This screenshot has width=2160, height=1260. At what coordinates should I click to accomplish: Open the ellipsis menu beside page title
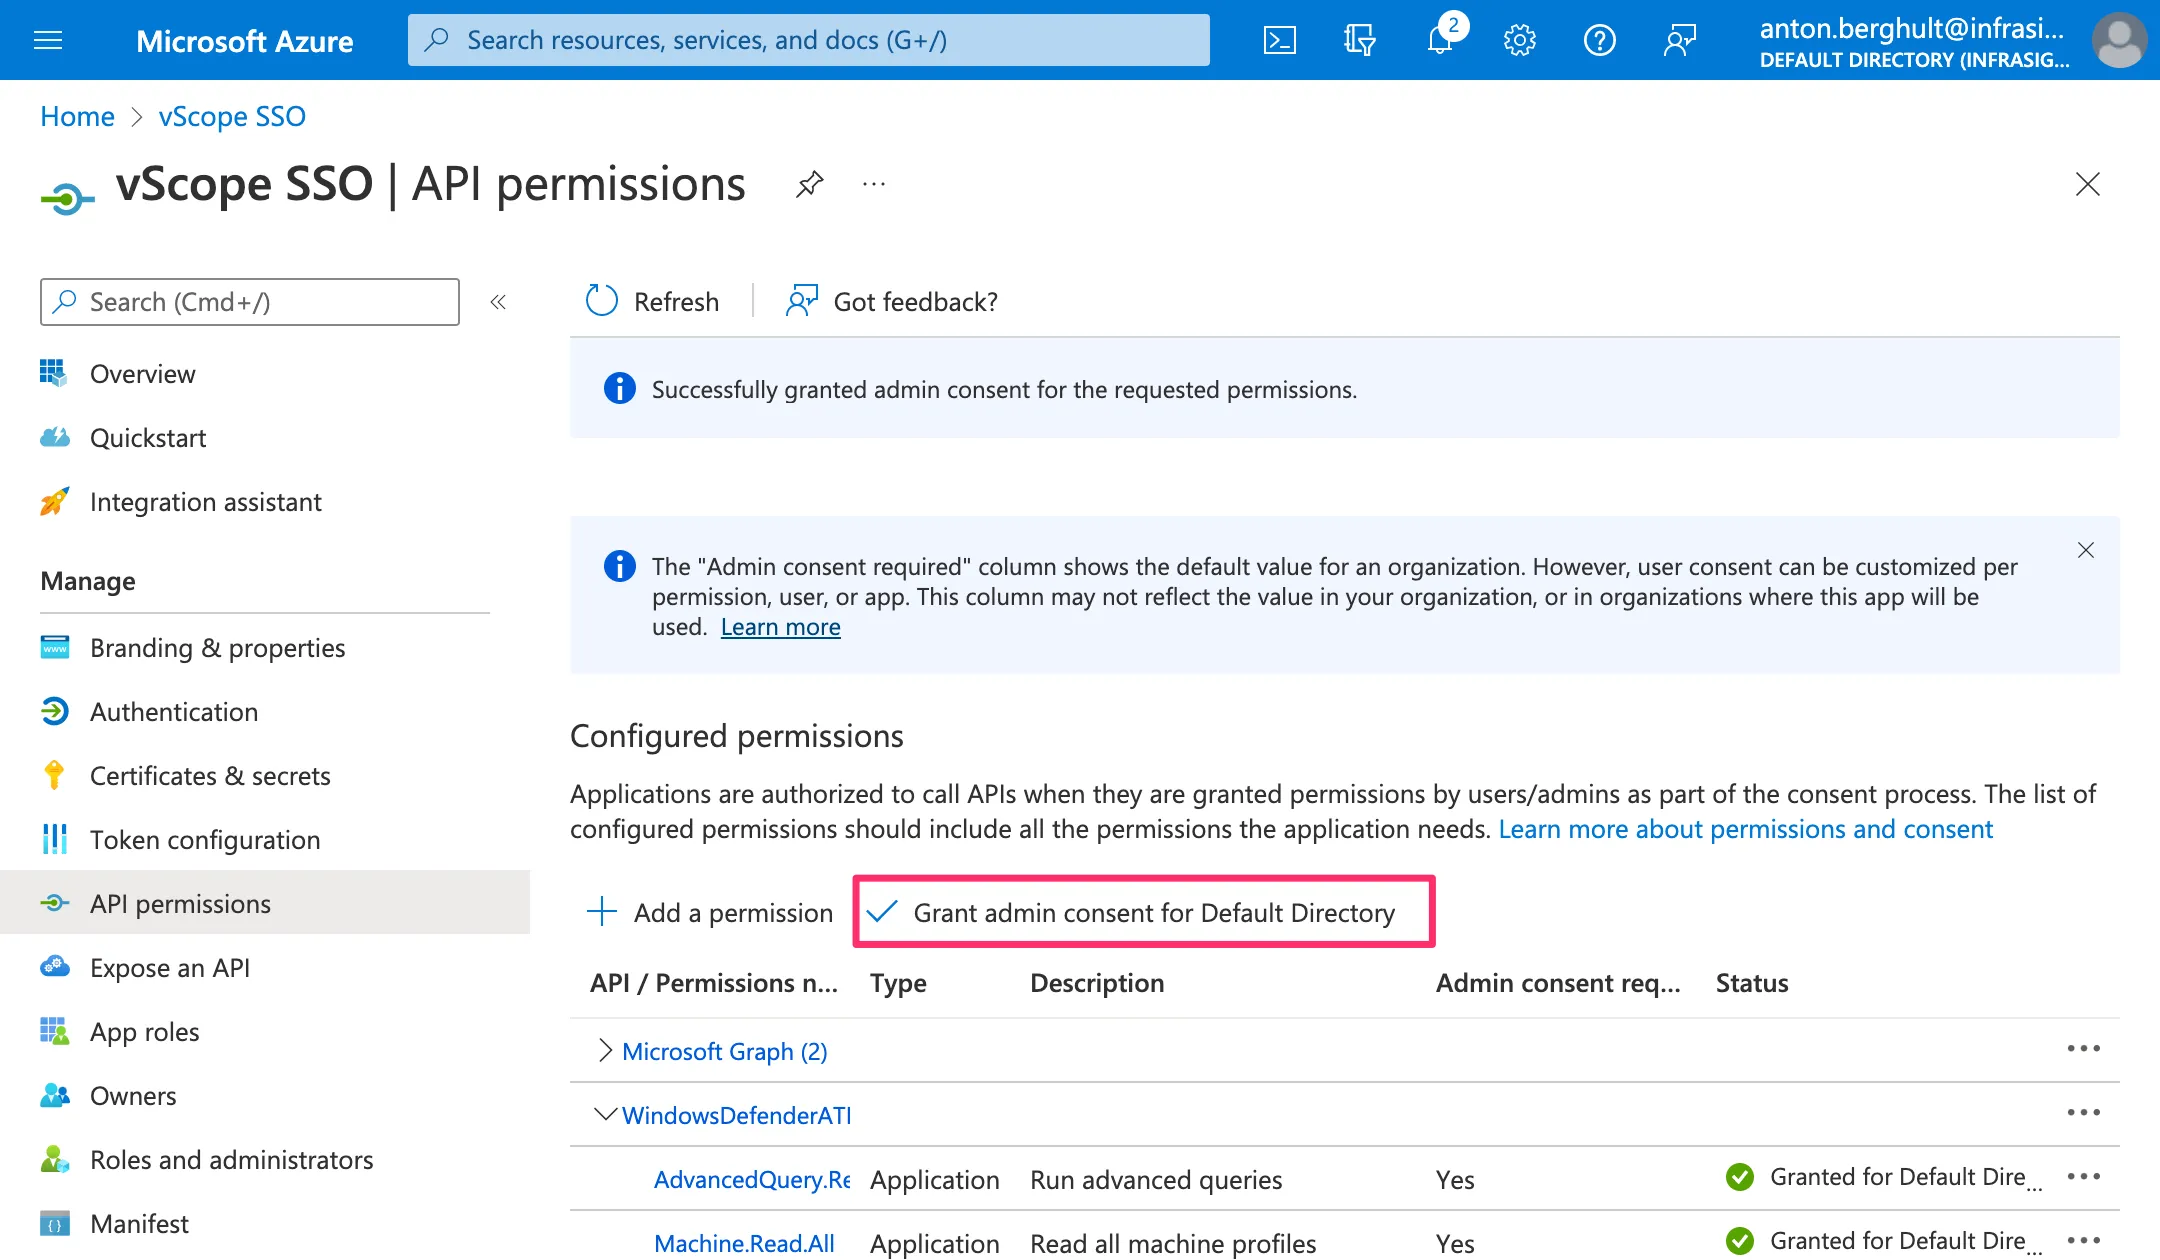pyautogui.click(x=874, y=184)
